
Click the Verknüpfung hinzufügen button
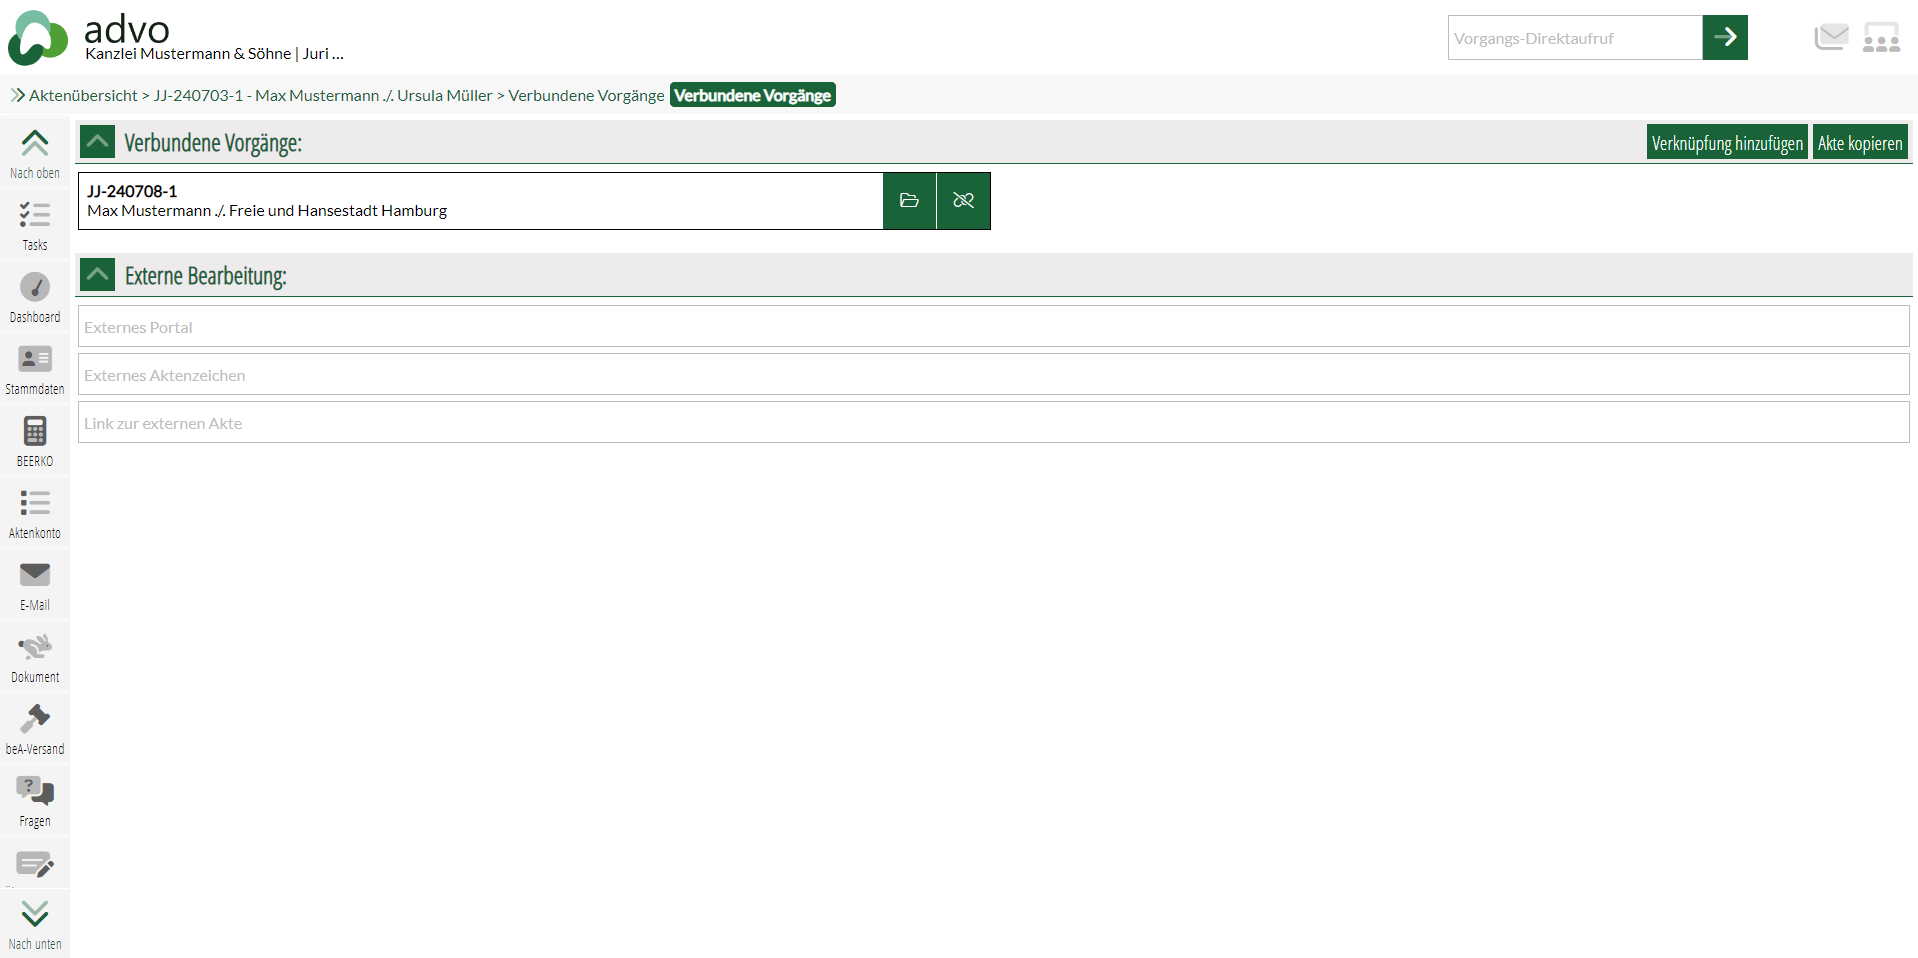pyautogui.click(x=1726, y=143)
